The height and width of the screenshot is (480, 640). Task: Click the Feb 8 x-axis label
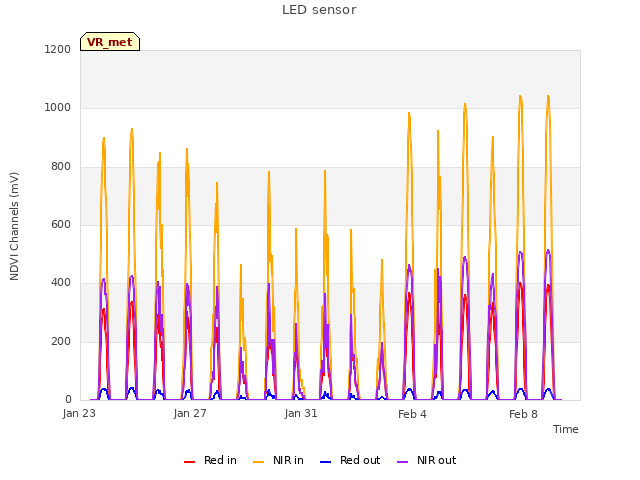point(523,414)
